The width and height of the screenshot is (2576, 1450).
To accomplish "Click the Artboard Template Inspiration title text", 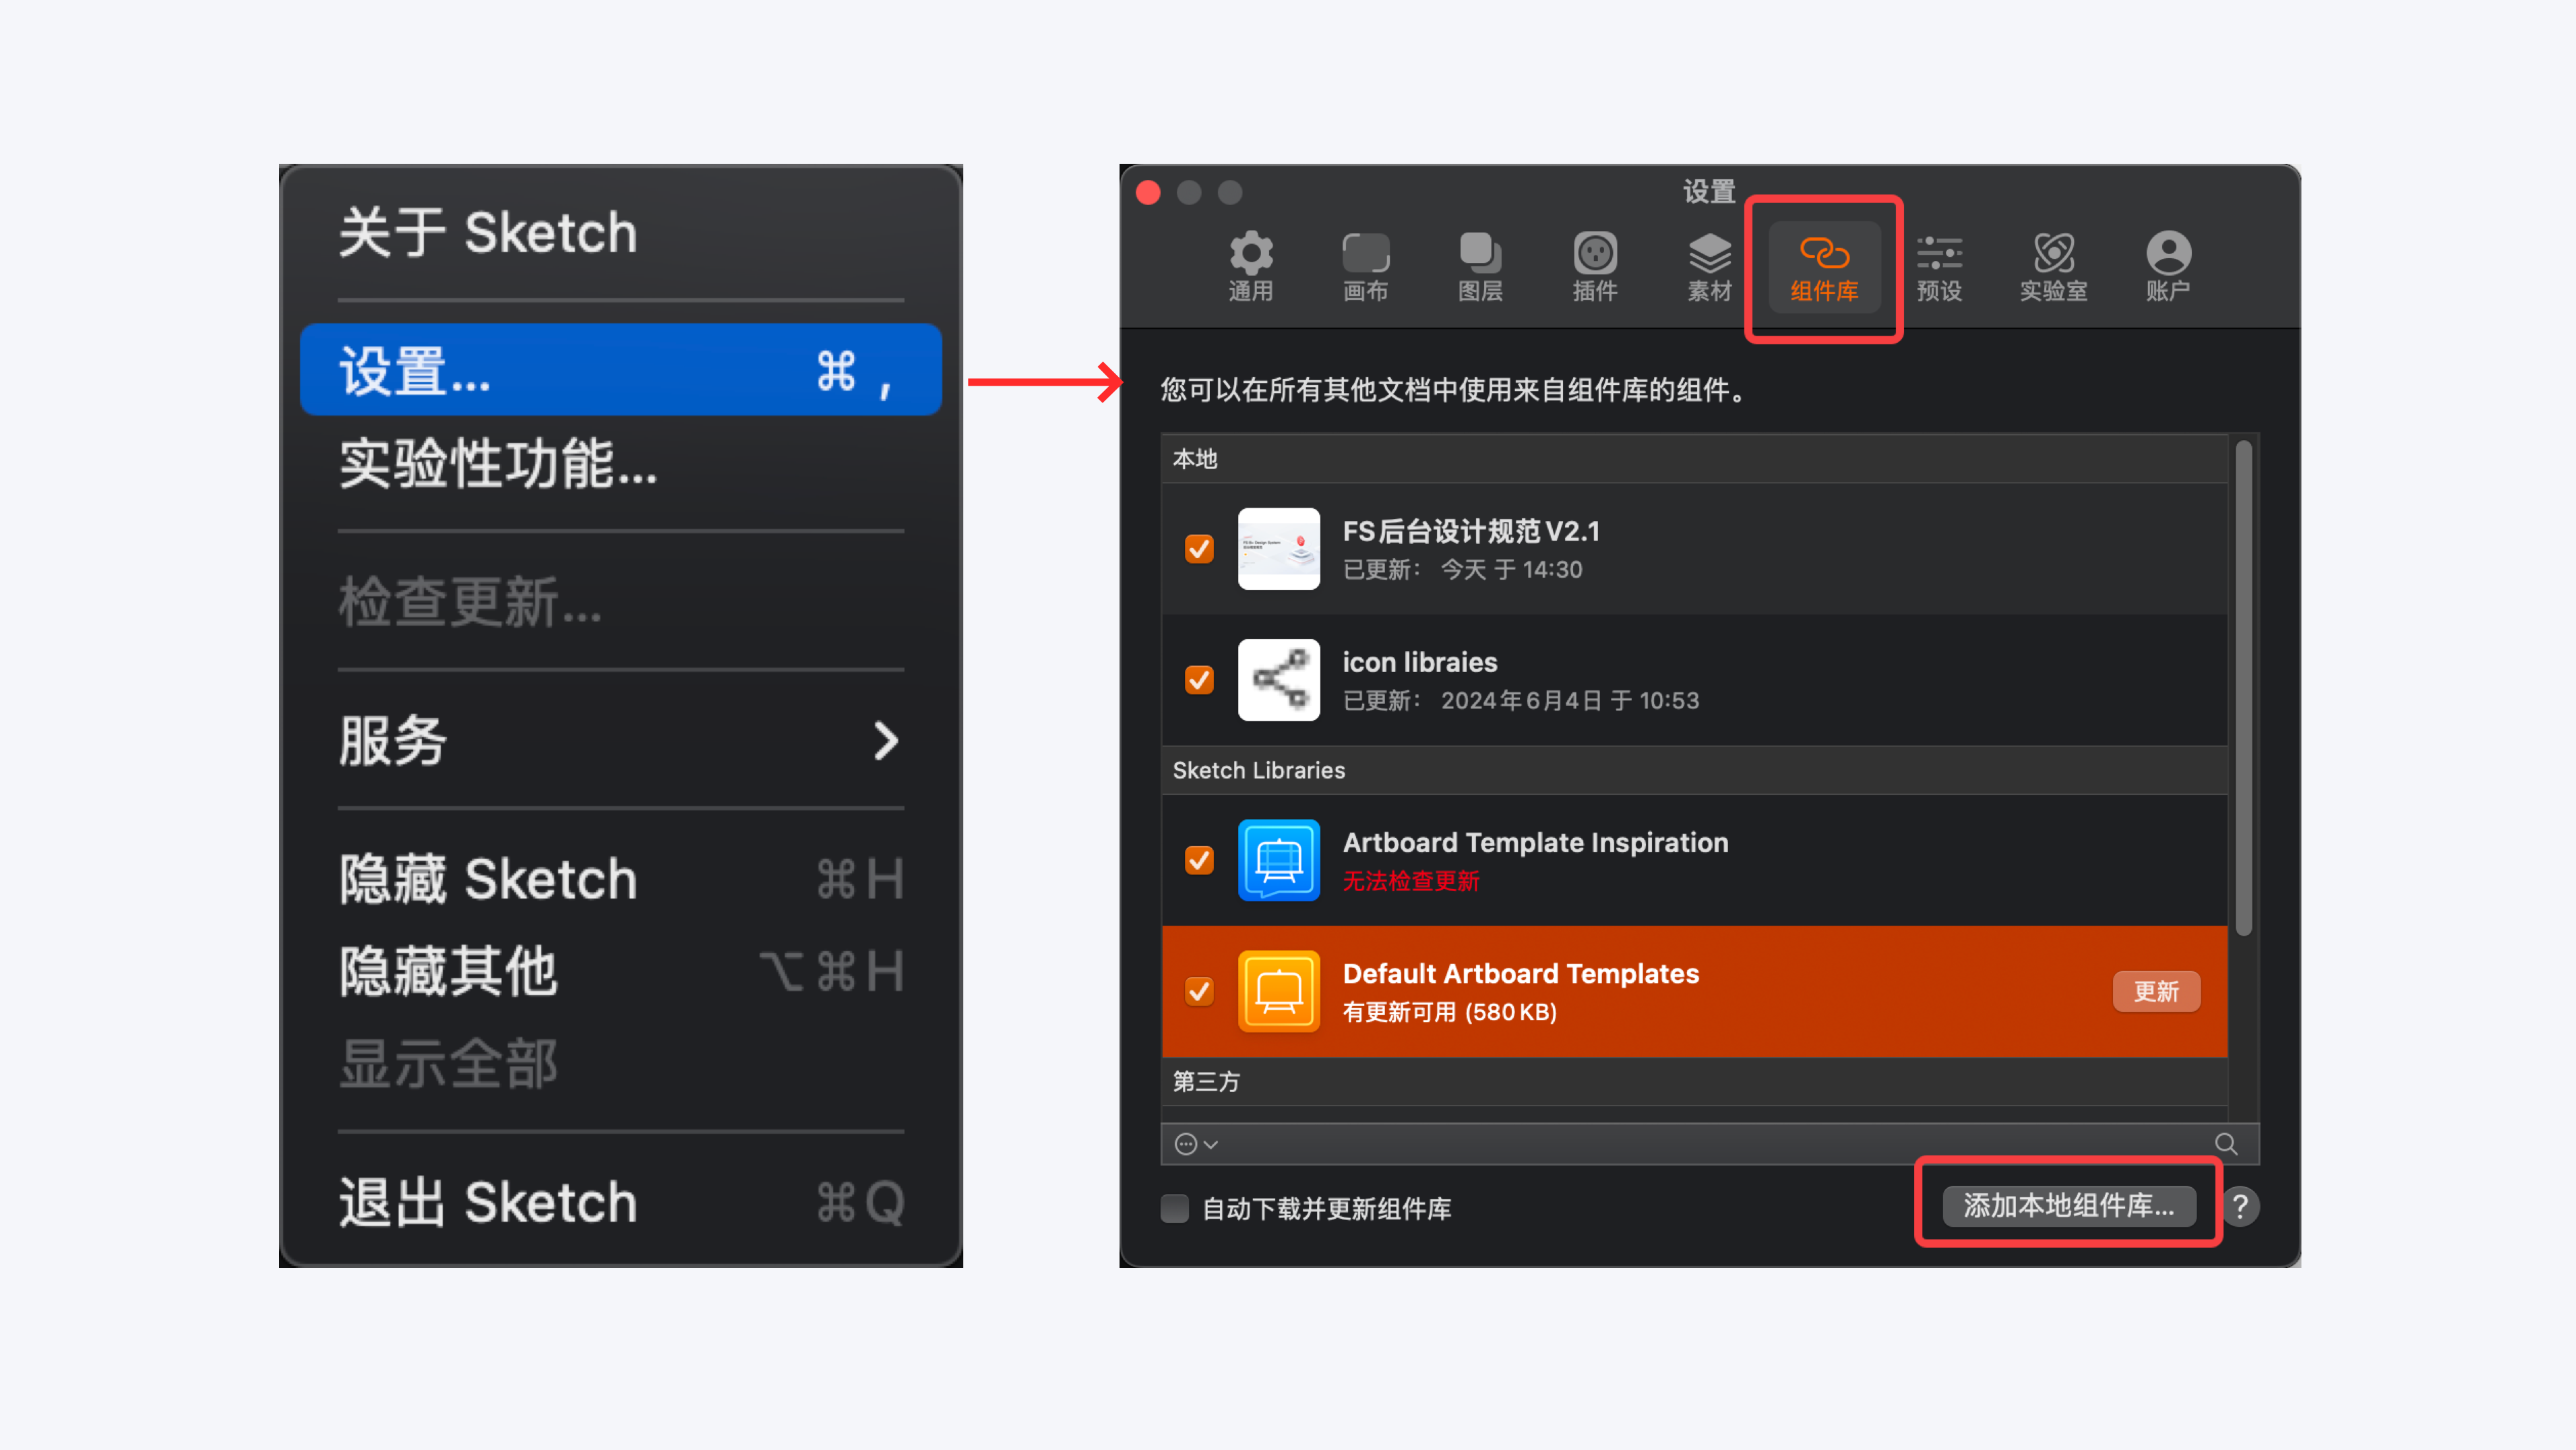I will 1535,842.
